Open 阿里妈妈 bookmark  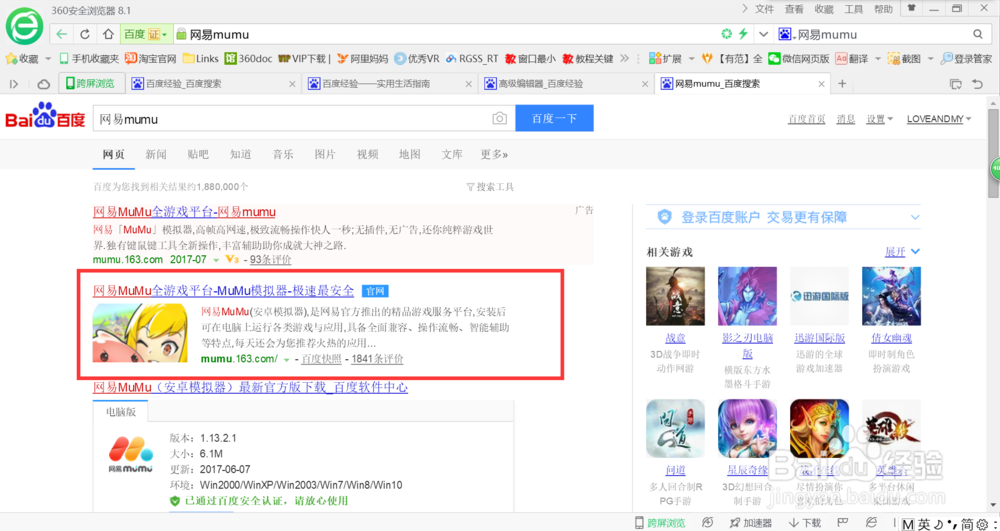coord(363,59)
